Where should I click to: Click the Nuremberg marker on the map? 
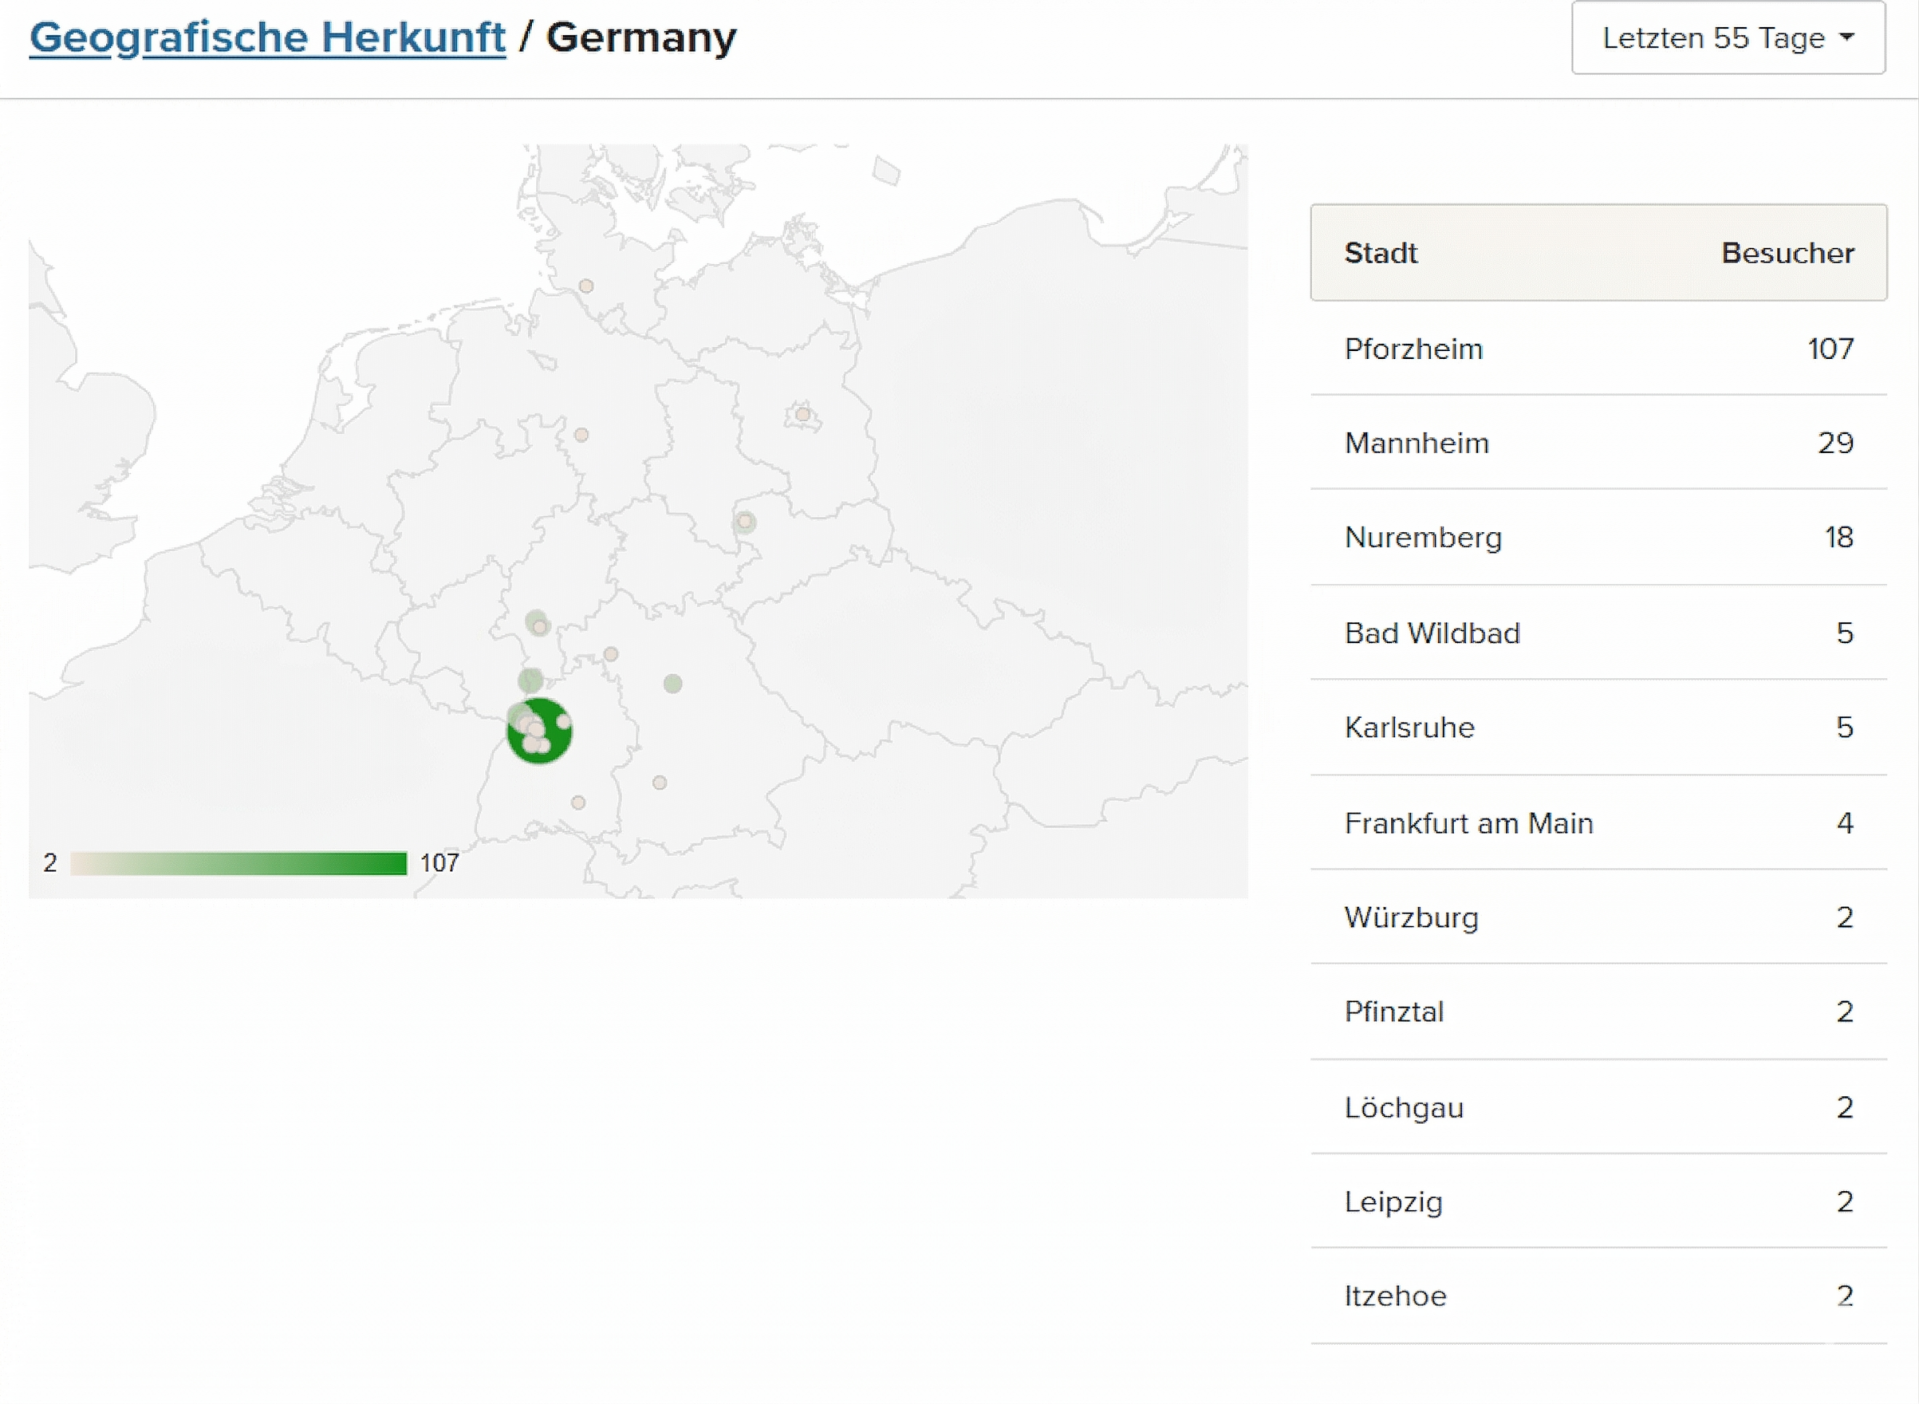click(673, 684)
